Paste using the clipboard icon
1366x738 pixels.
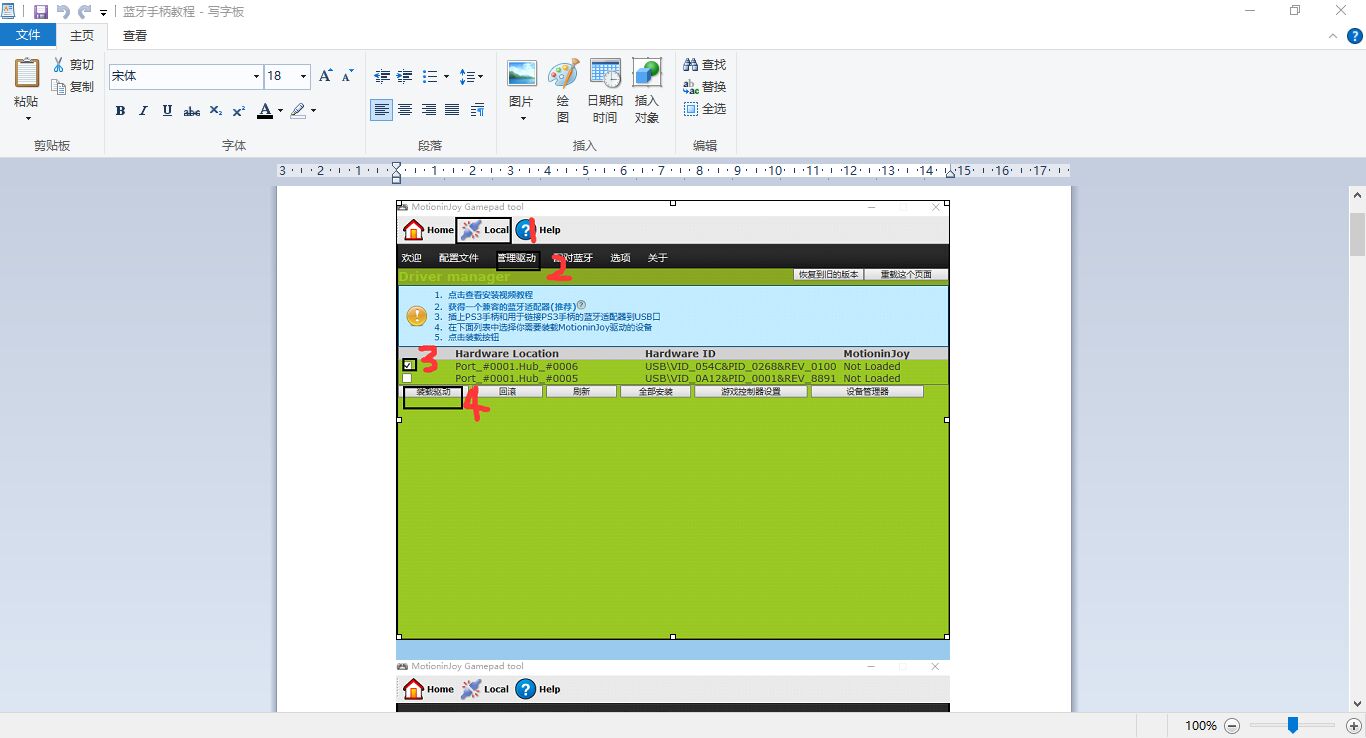[x=27, y=73]
